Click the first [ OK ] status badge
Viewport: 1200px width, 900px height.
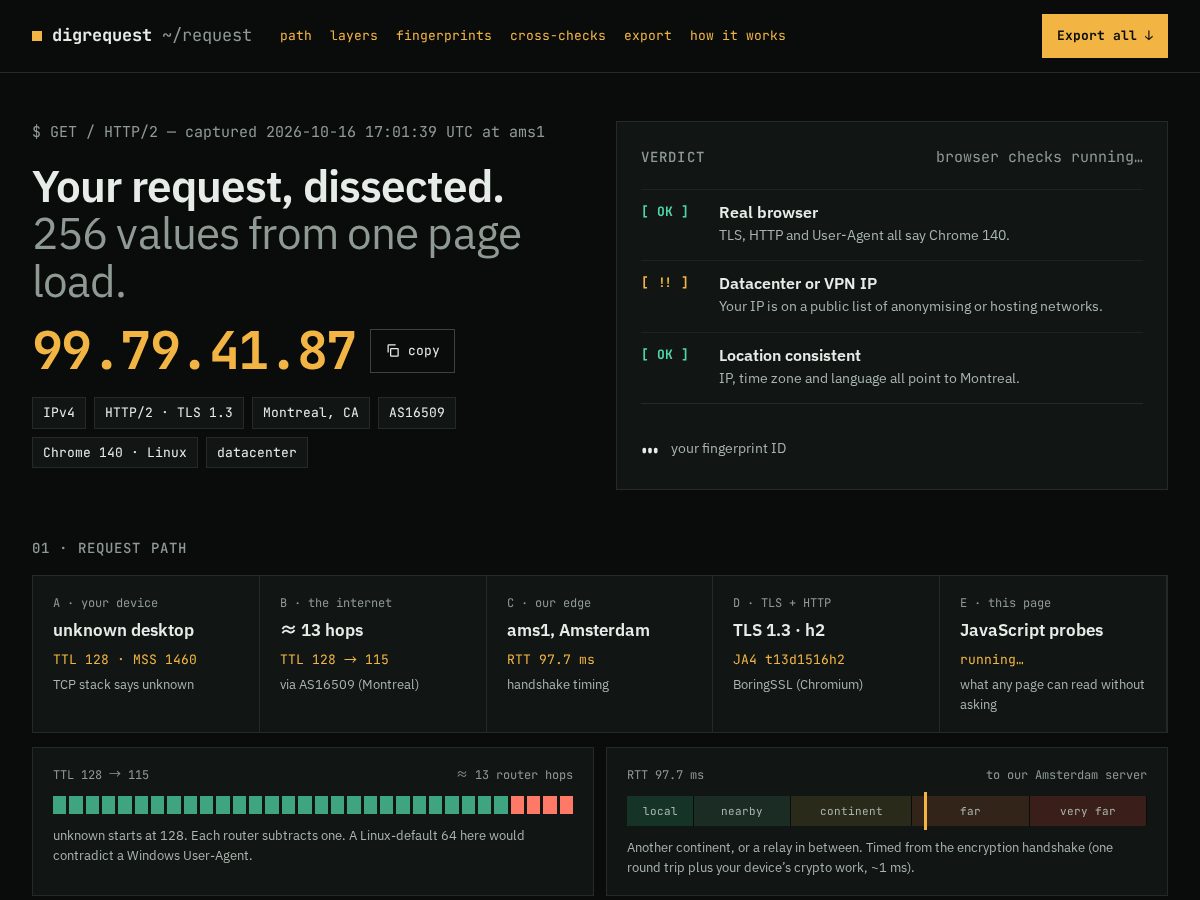[x=665, y=212]
